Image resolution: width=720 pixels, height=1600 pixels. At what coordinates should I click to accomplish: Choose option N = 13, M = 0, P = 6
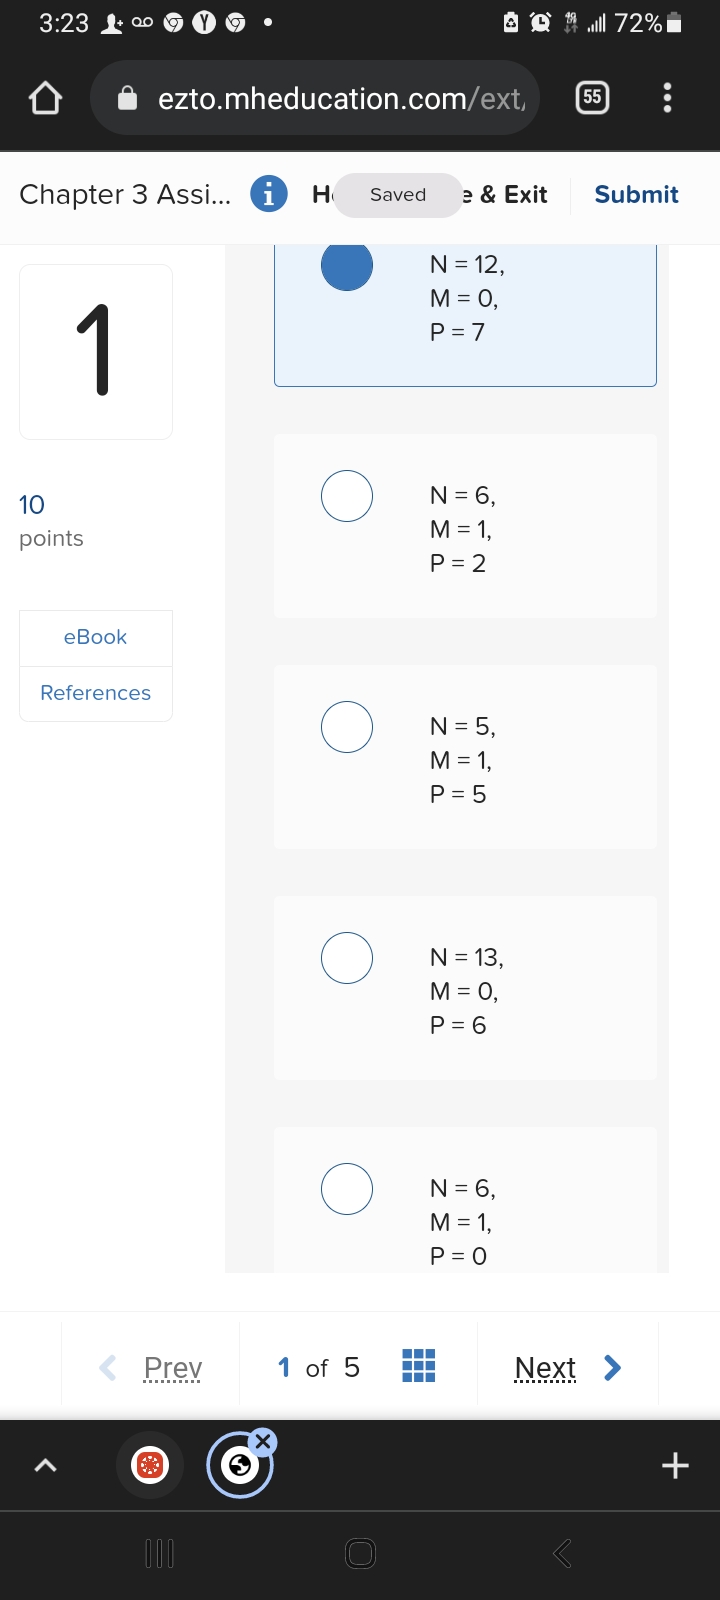tap(347, 958)
